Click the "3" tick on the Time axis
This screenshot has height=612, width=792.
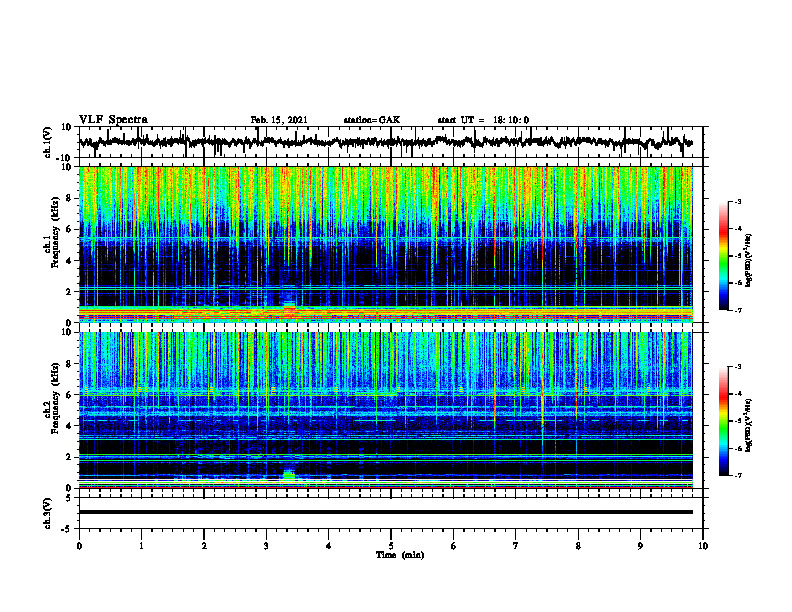coord(266,546)
